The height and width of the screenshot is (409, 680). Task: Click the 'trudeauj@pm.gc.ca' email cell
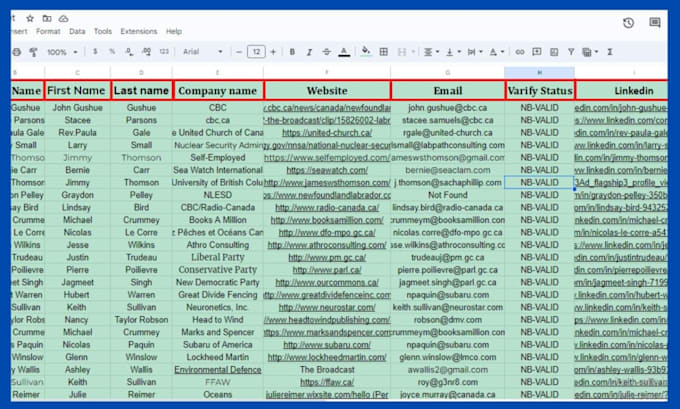coord(448,258)
